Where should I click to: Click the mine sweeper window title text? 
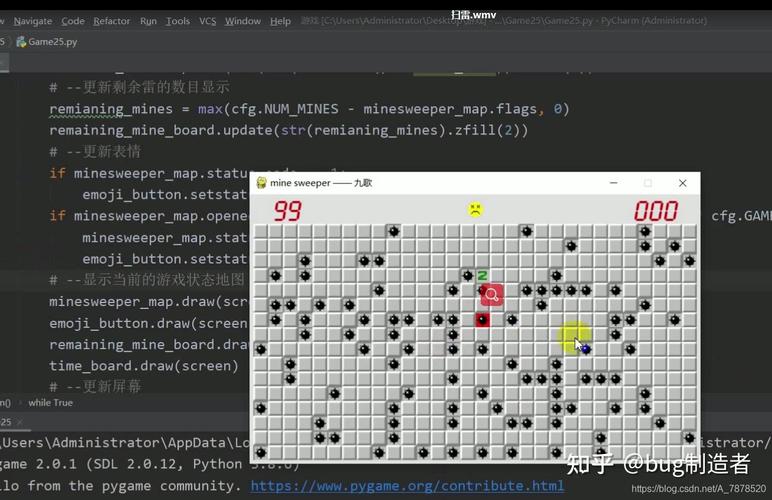[321, 183]
